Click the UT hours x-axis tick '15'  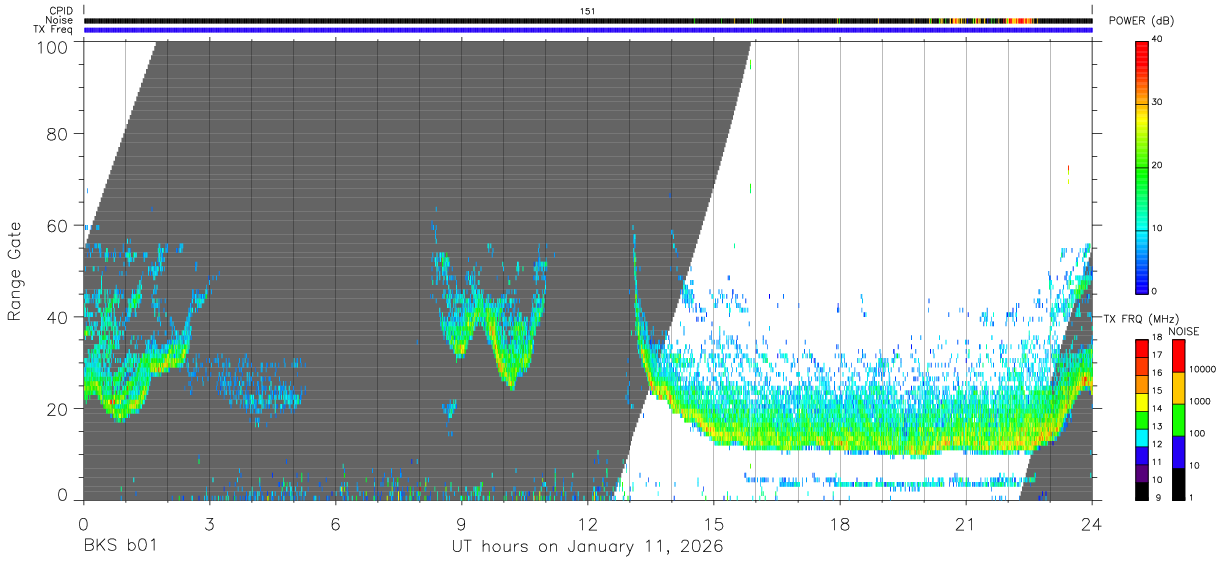point(714,523)
